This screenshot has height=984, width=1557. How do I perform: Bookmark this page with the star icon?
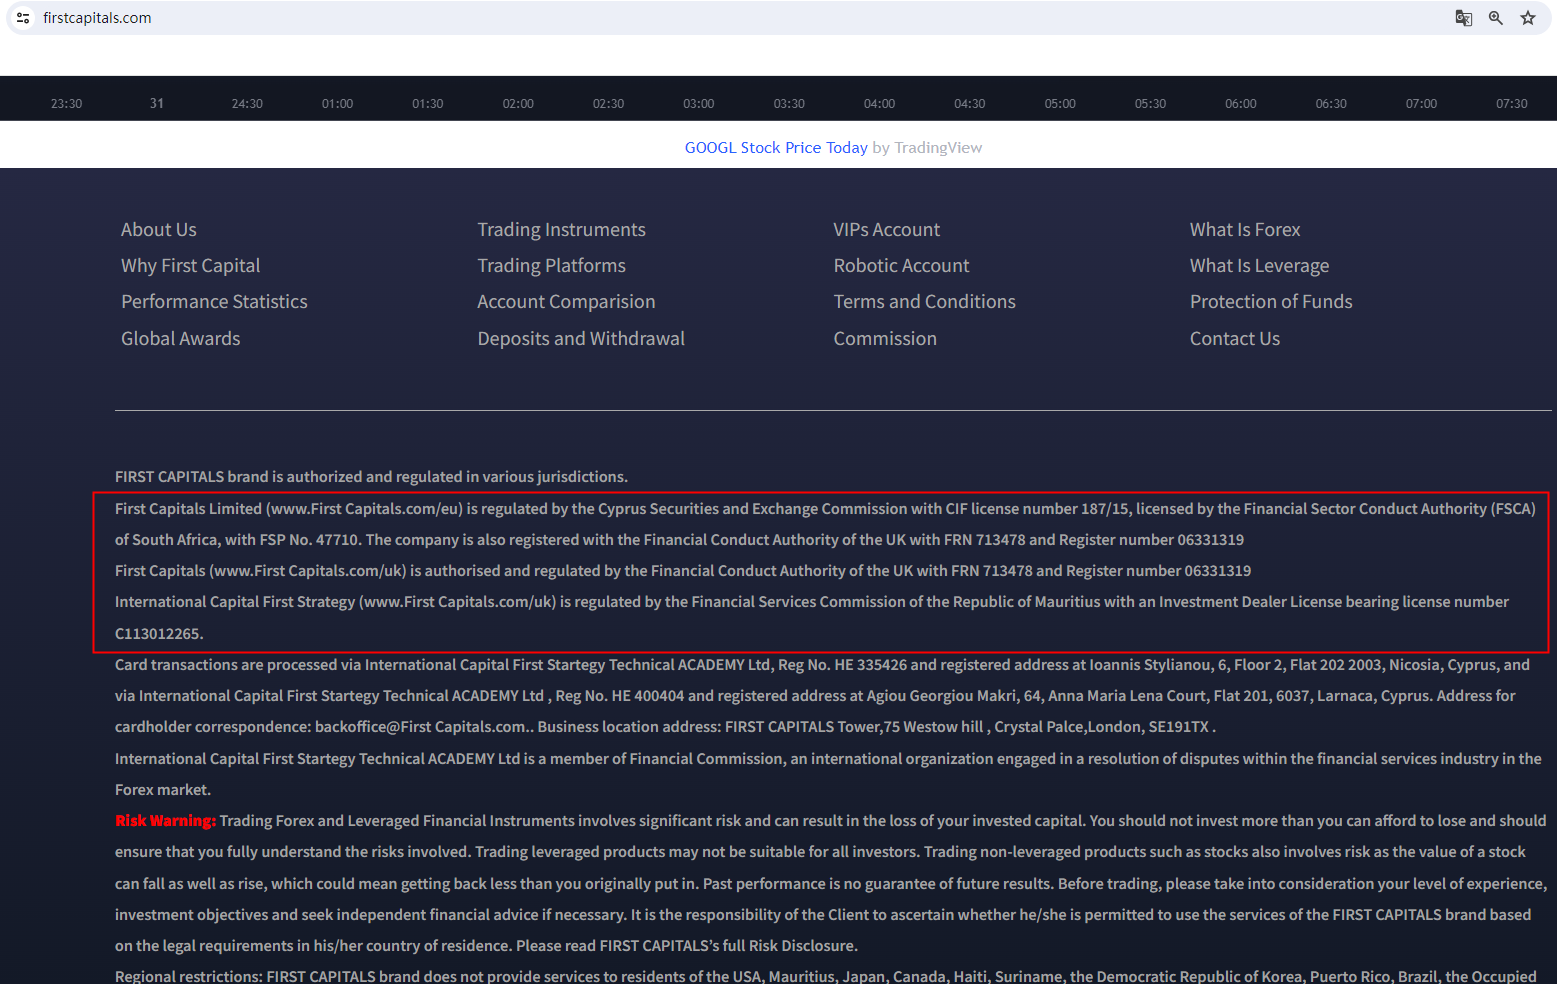click(1528, 18)
